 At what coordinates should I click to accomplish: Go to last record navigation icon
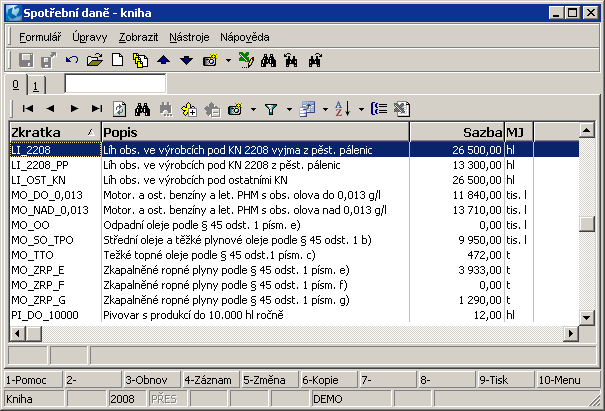pos(97,109)
